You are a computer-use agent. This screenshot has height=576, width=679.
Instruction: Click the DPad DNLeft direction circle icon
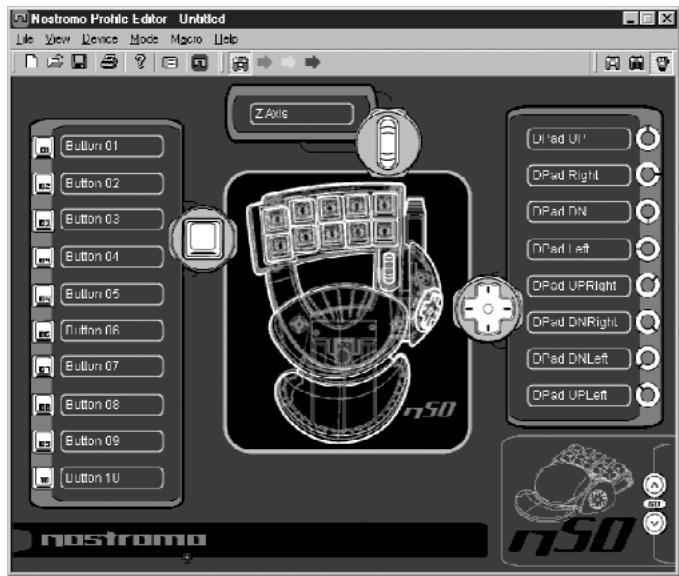pos(648,359)
